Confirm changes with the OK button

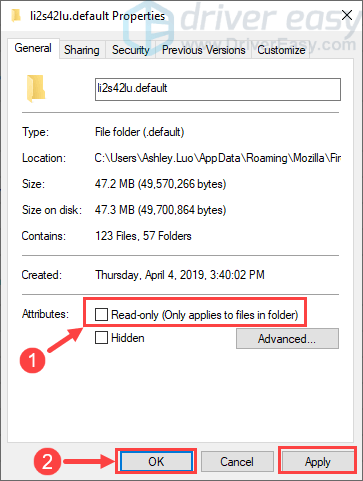click(x=156, y=462)
